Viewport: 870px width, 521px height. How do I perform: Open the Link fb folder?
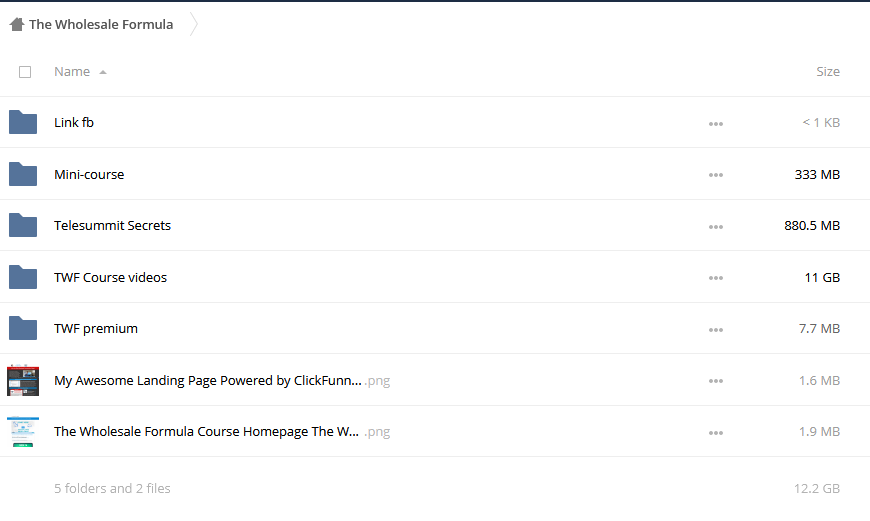[x=74, y=123]
